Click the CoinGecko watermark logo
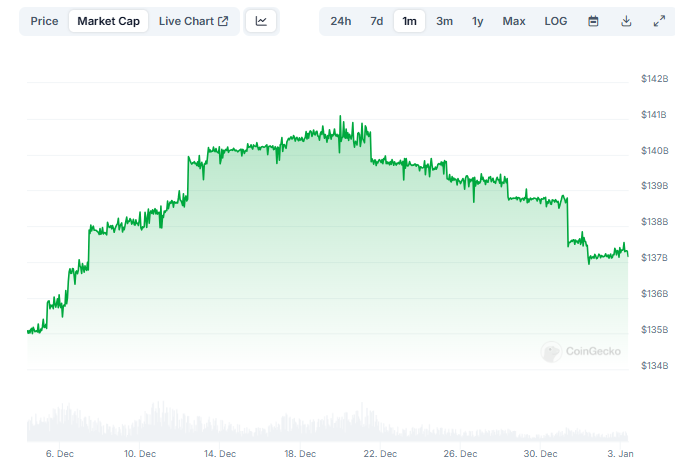Screen dimensions: 675x469 pos(581,351)
